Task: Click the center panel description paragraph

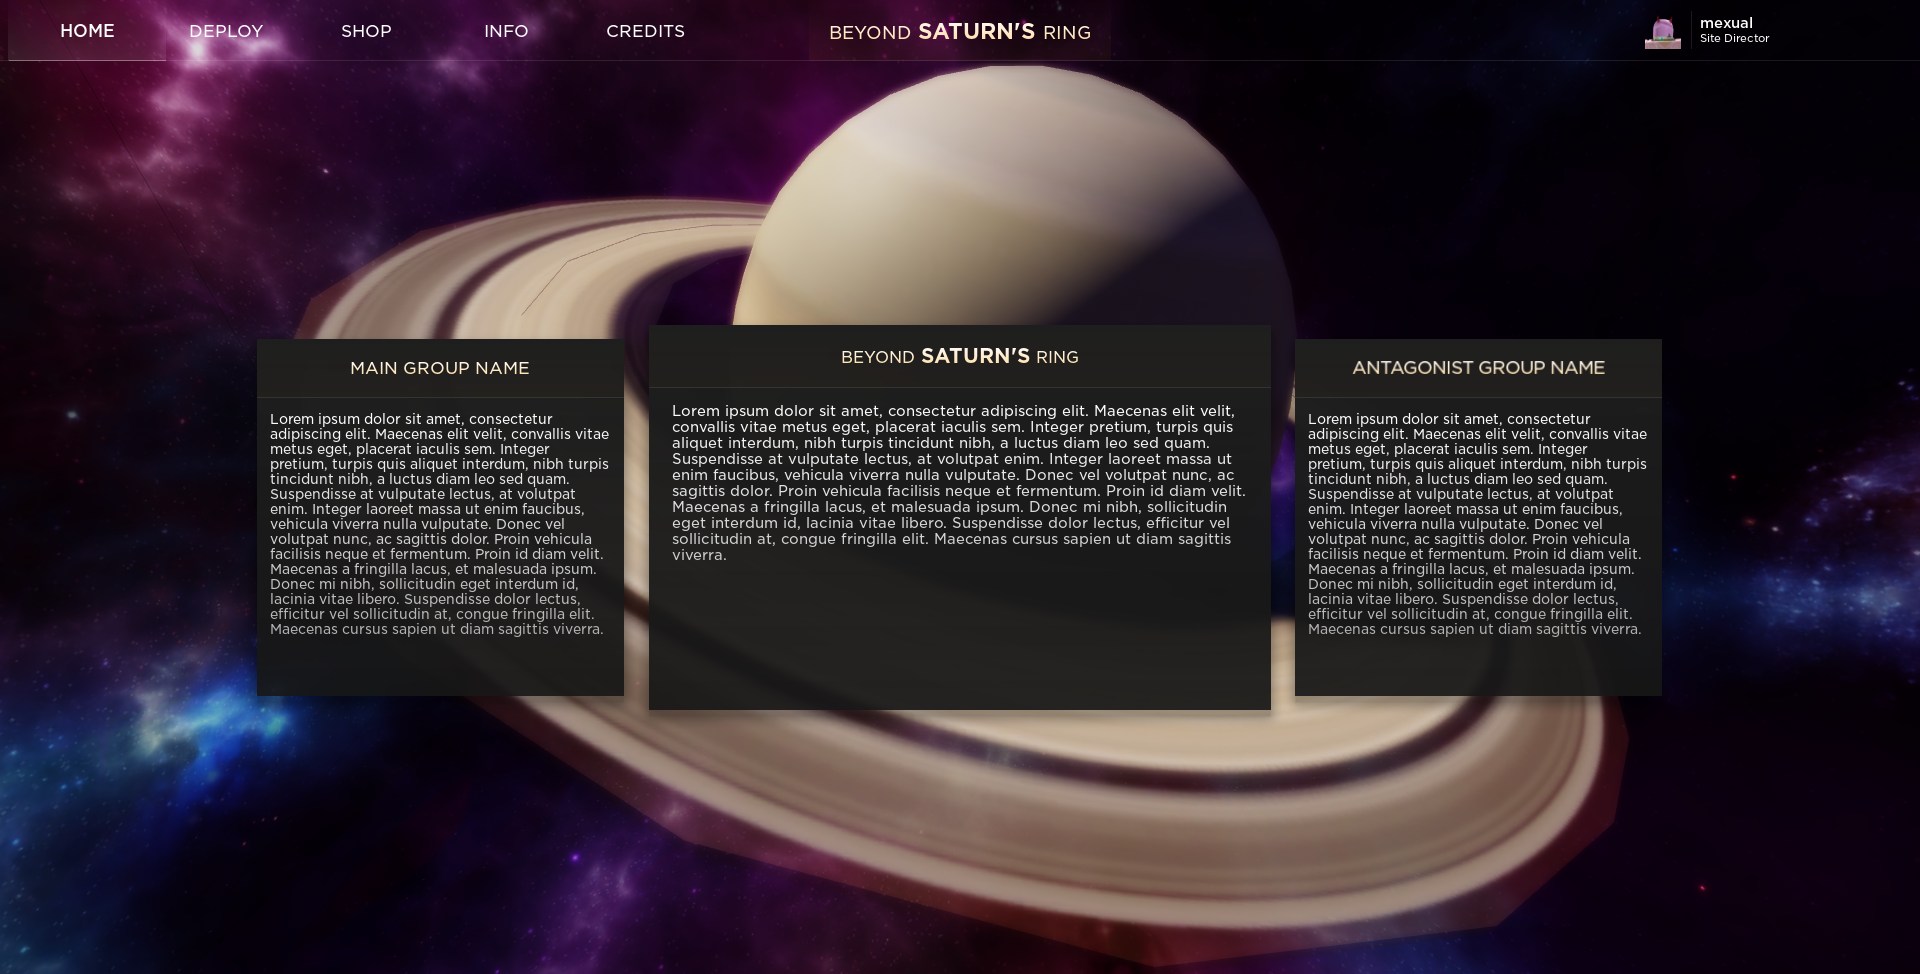Action: pyautogui.click(x=960, y=483)
